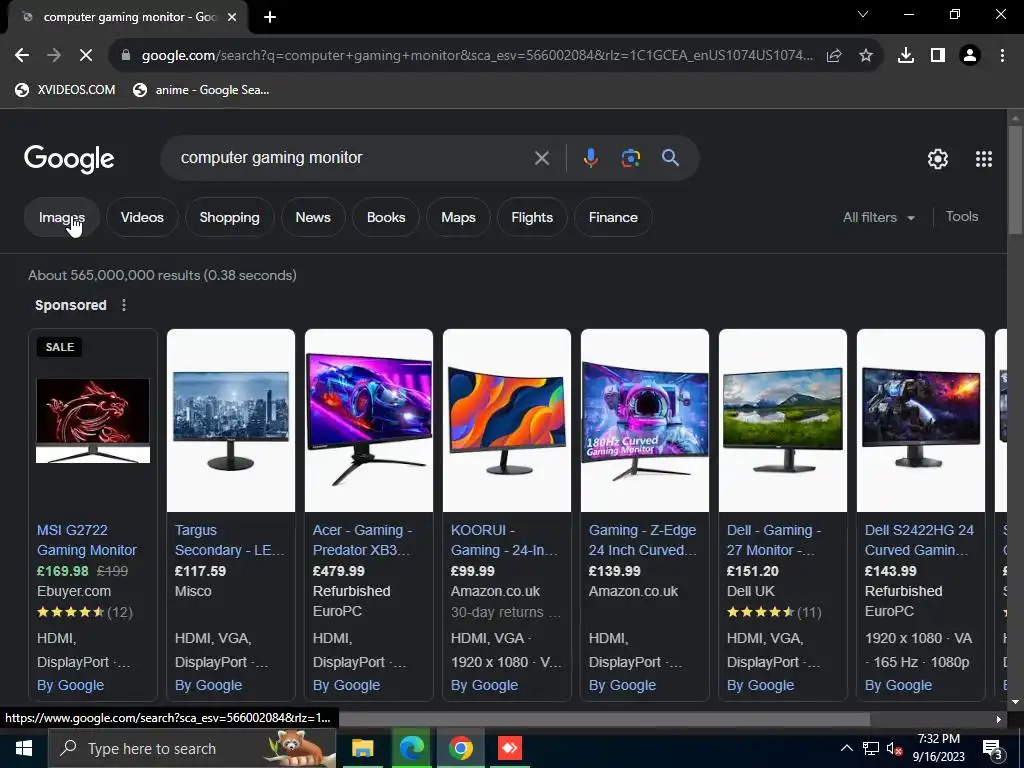Open the Acer Gaming Predator XB3 link

[362, 540]
